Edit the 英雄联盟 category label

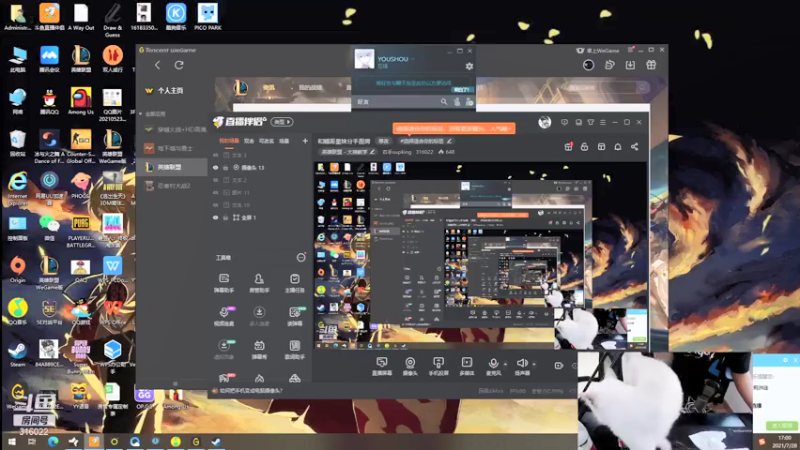coord(348,152)
